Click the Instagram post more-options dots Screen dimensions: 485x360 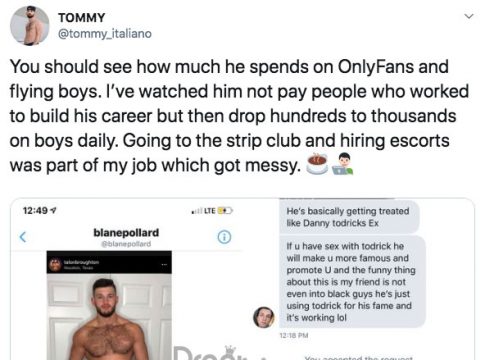164,264
